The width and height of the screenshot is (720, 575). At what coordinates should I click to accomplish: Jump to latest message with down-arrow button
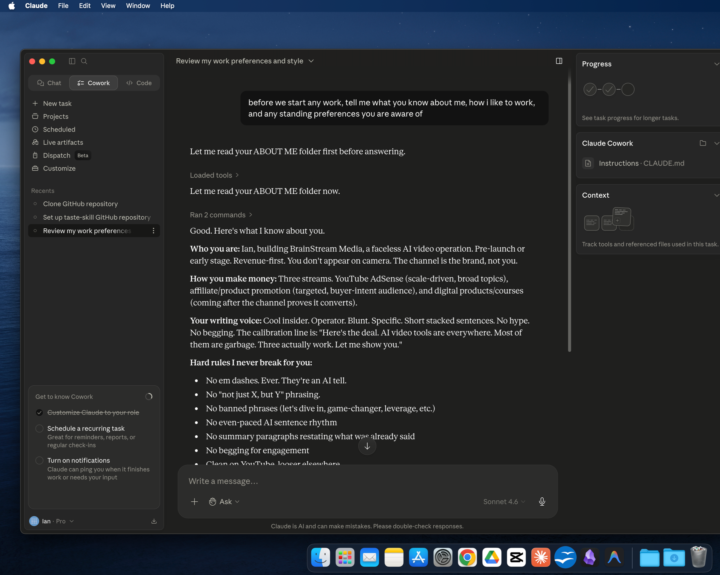tap(367, 446)
